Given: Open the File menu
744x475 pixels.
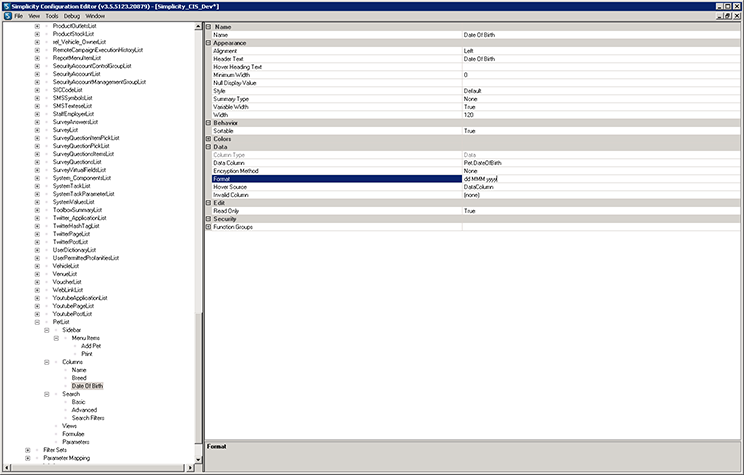Looking at the screenshot, I should 19,16.
